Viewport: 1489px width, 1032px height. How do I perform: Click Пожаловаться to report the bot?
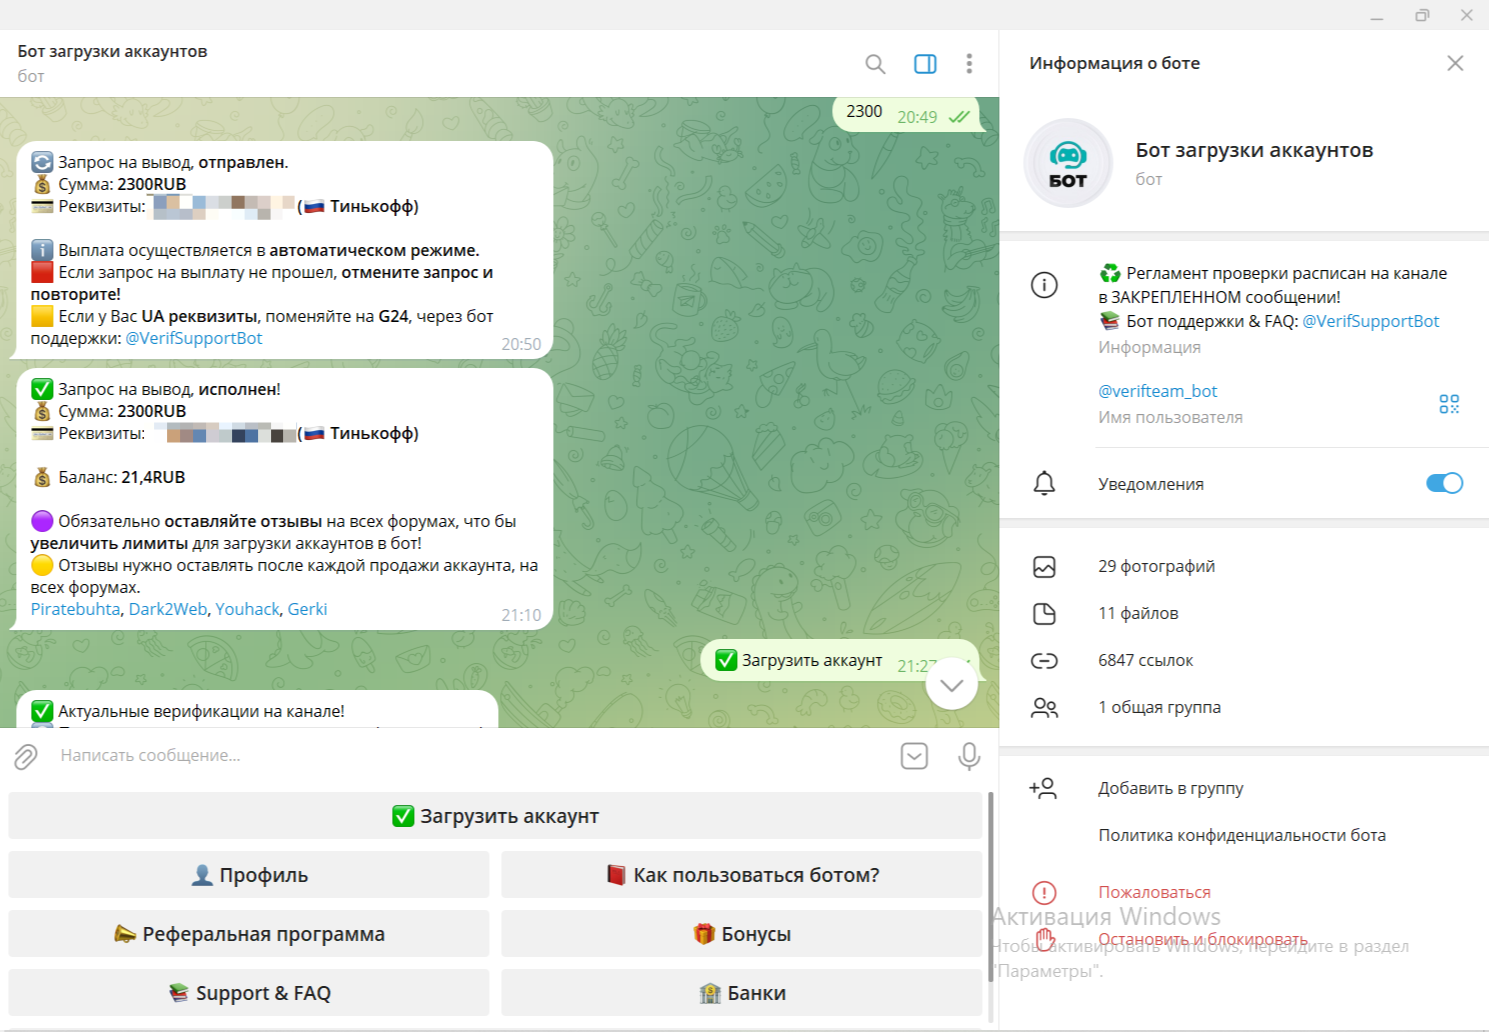[1154, 892]
